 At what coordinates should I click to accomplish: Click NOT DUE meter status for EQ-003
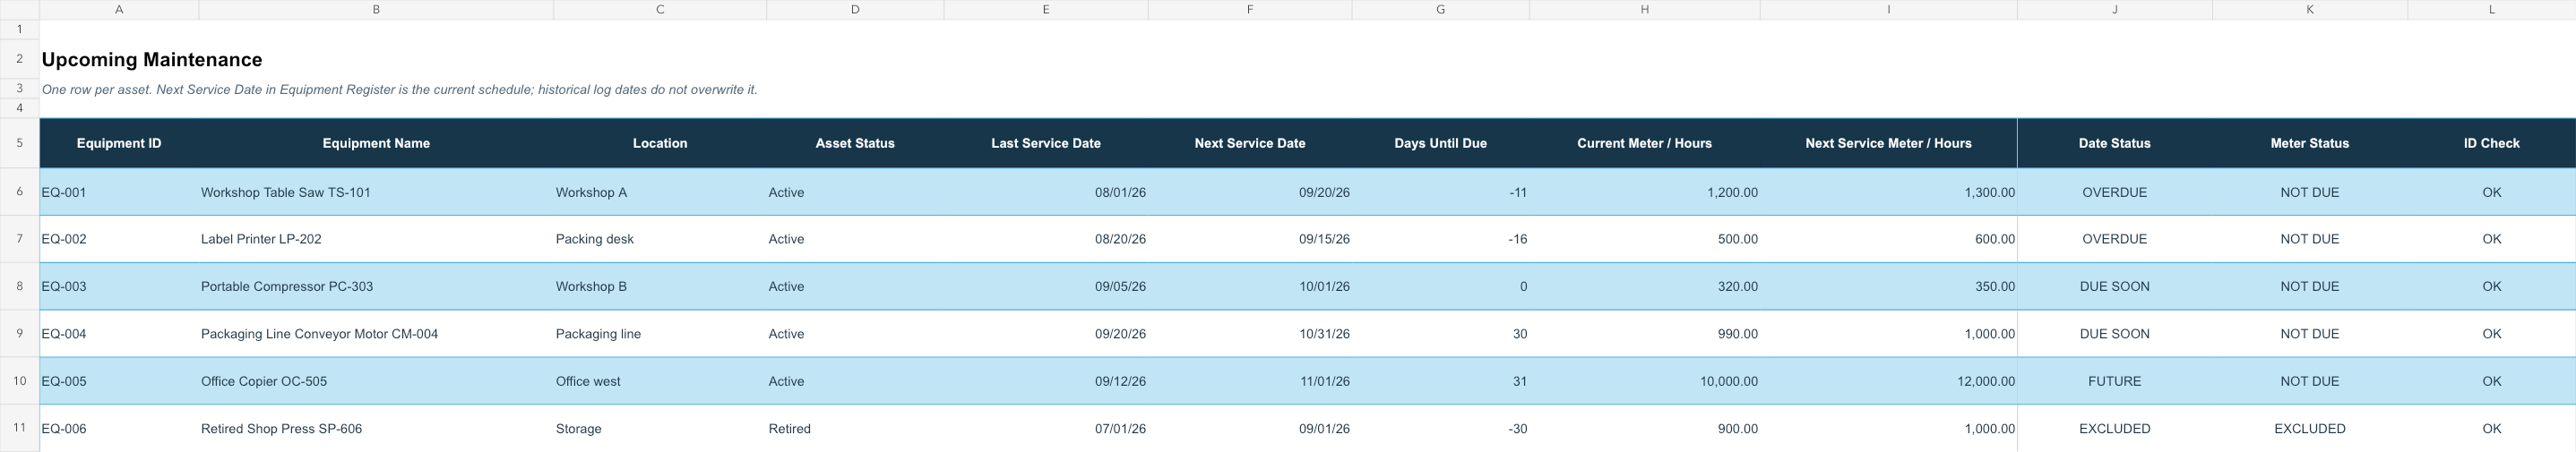point(2309,286)
